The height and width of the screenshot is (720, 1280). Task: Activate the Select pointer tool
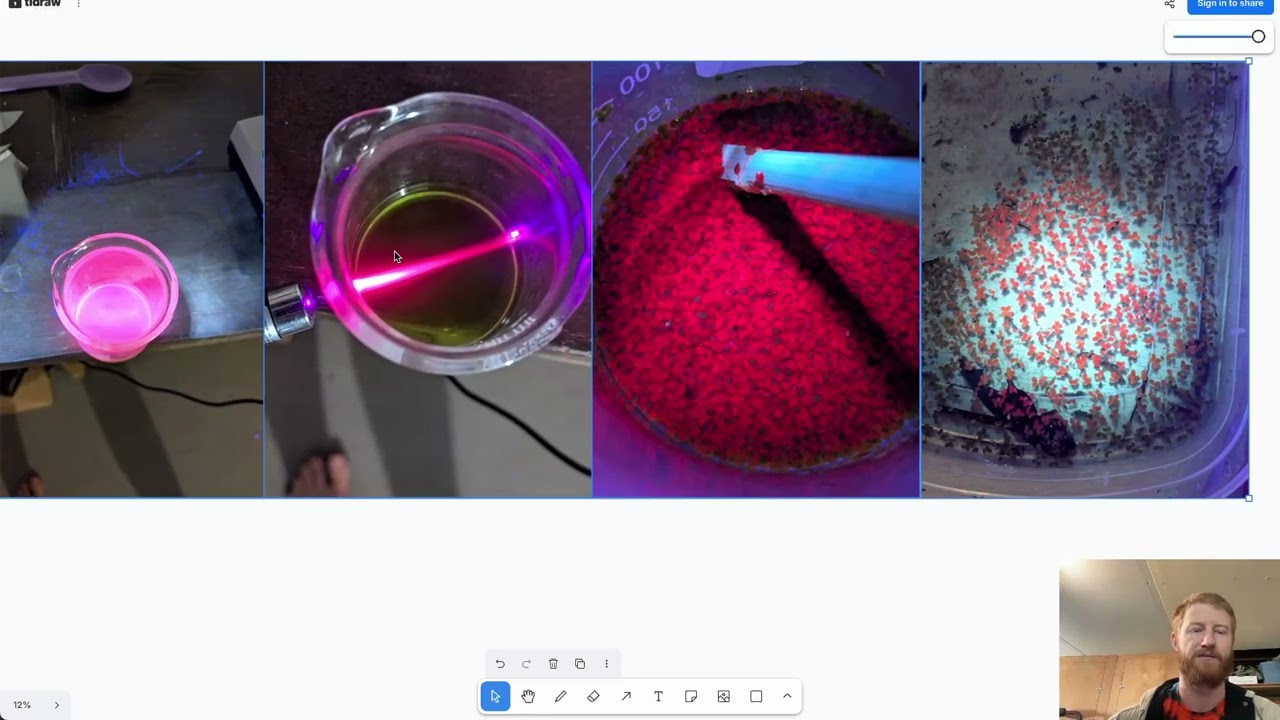pyautogui.click(x=495, y=696)
